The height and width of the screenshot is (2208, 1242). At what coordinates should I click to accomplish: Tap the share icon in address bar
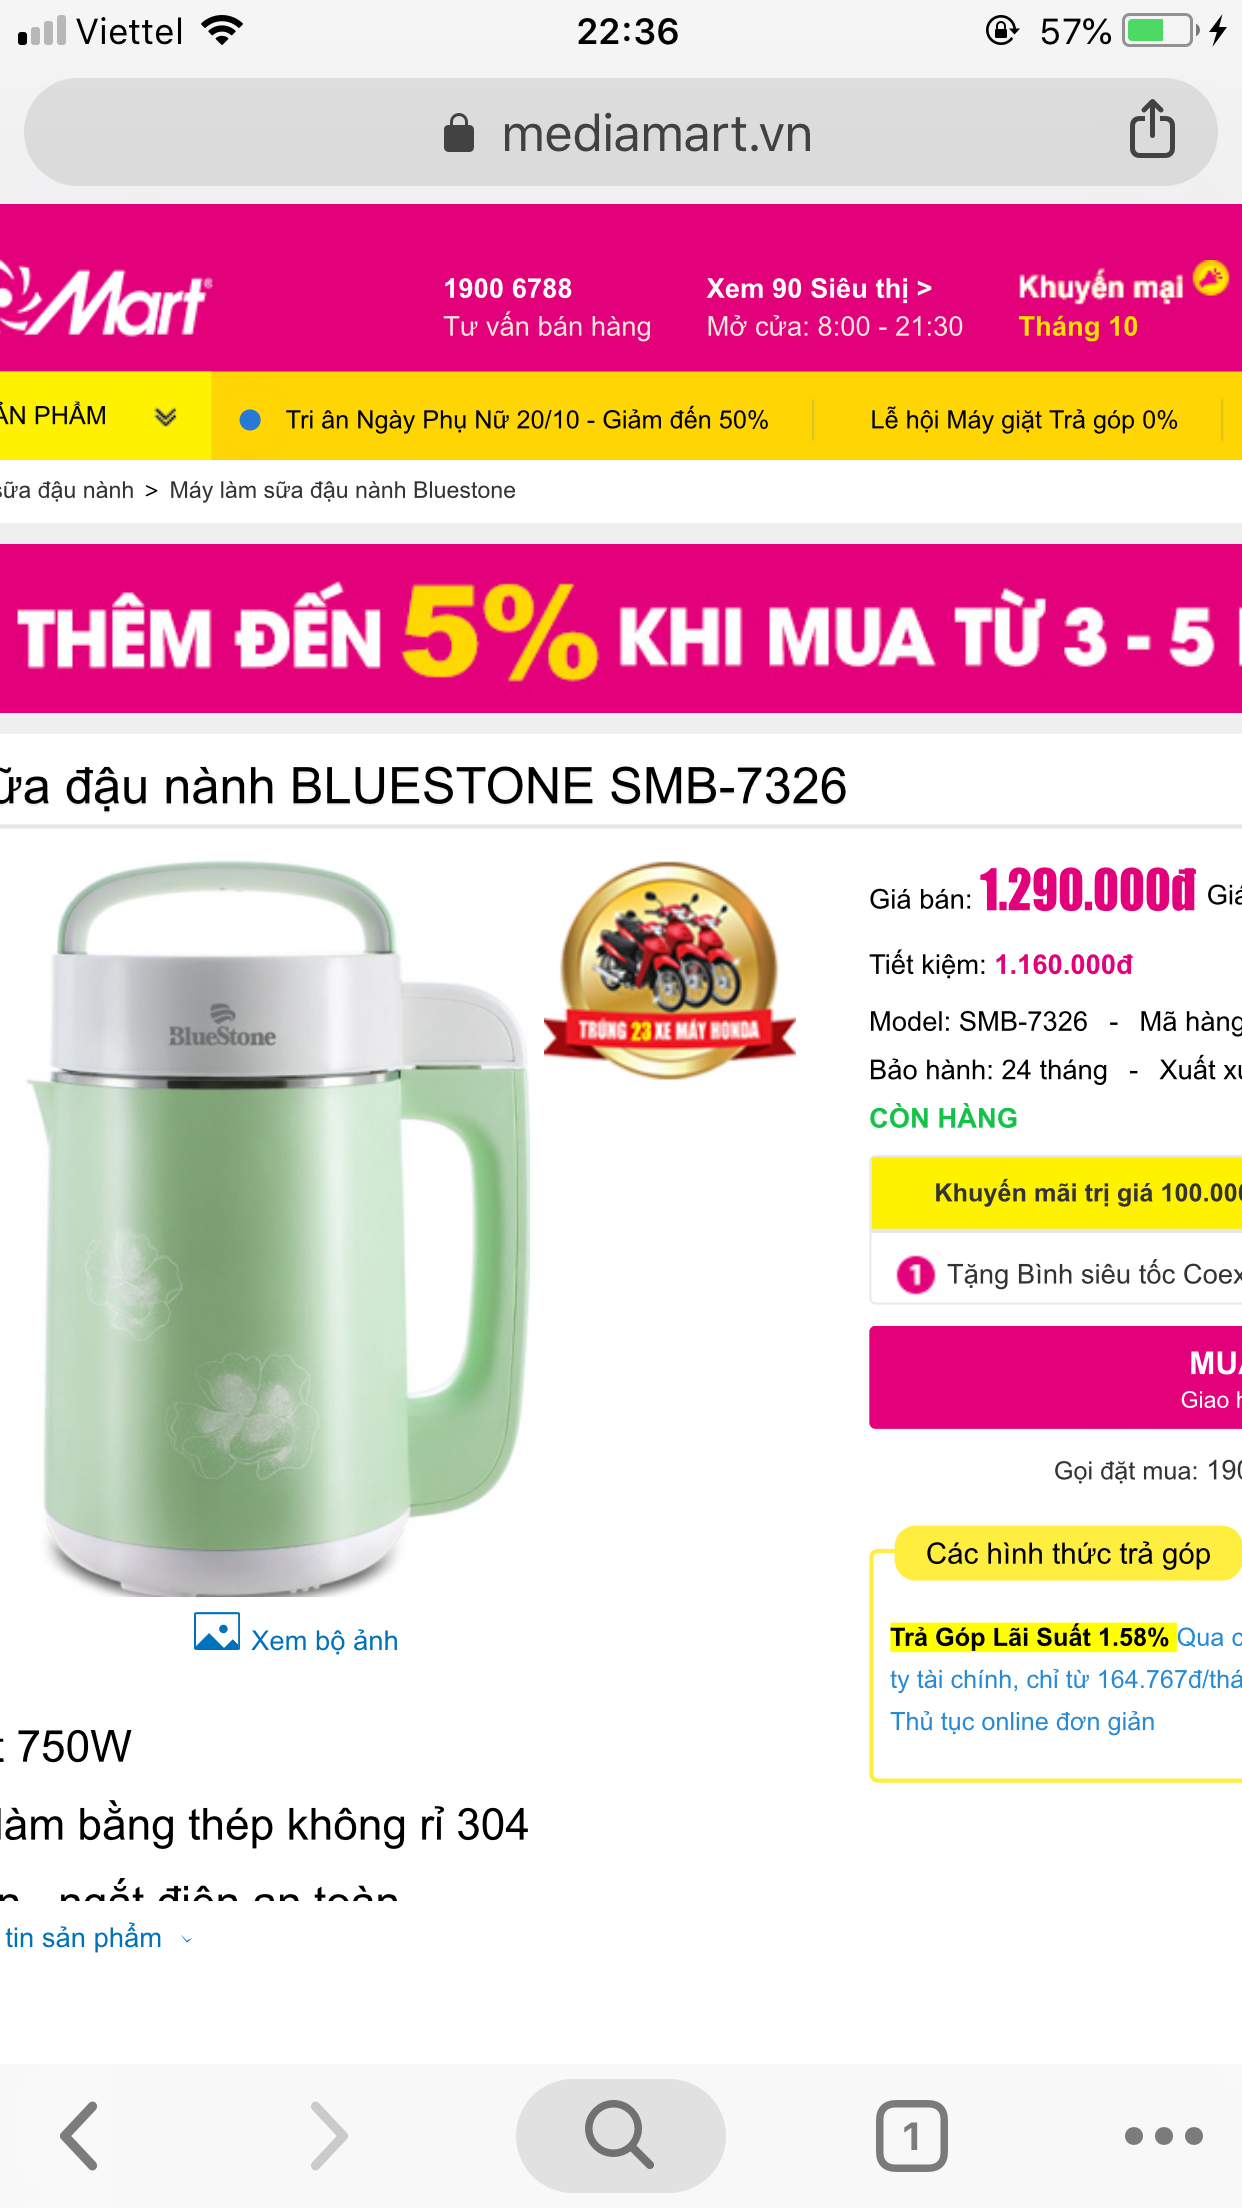click(x=1152, y=130)
